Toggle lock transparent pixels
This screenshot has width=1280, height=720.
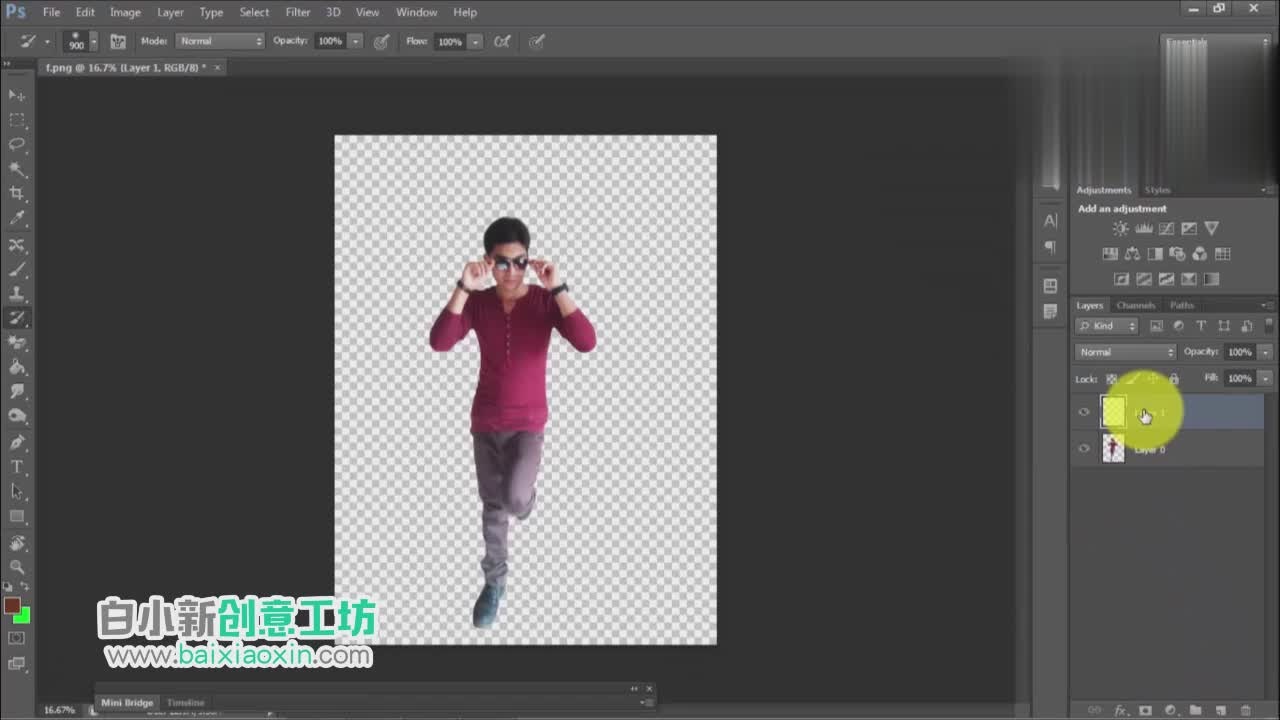click(1111, 379)
